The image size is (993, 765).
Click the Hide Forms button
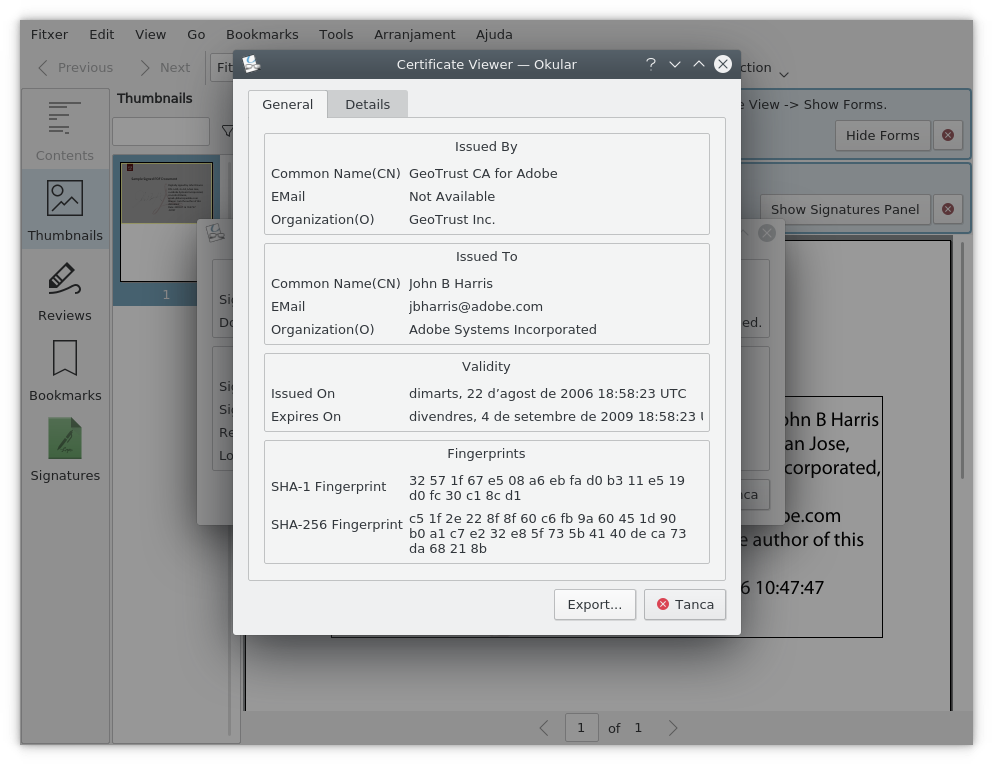pyautogui.click(x=882, y=135)
